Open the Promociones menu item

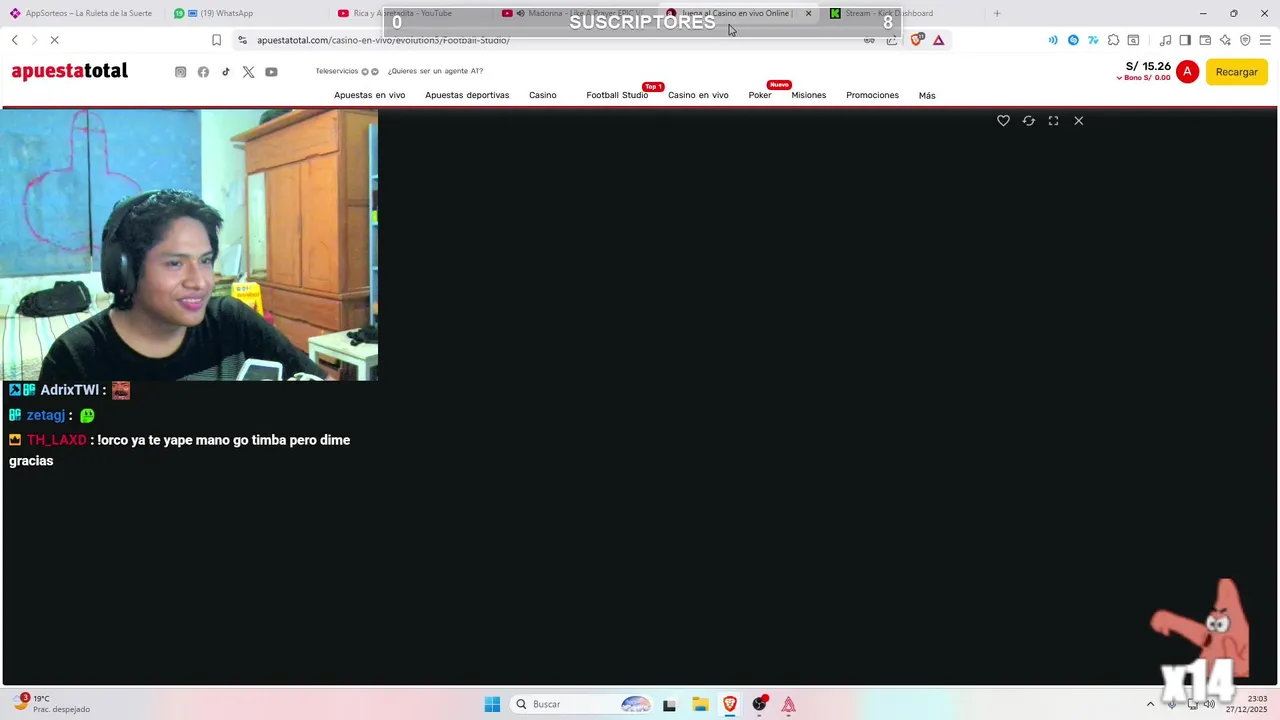[872, 95]
